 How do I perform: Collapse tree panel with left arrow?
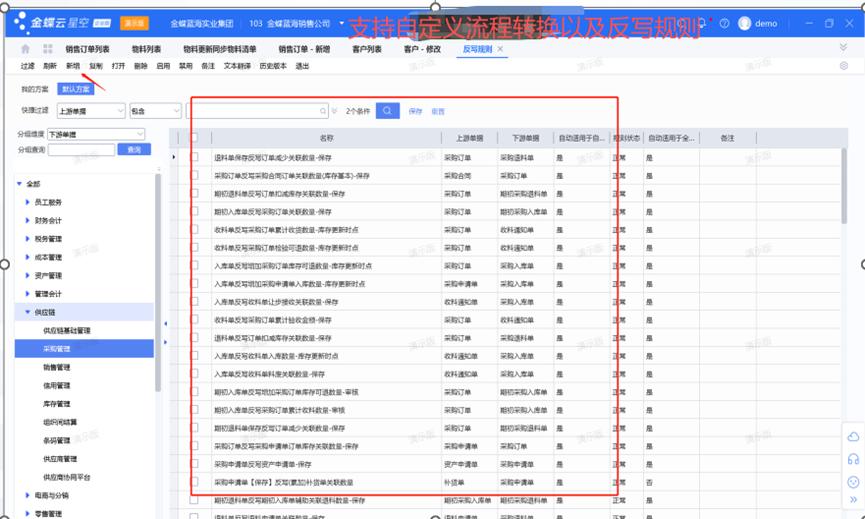pyautogui.click(x=165, y=324)
